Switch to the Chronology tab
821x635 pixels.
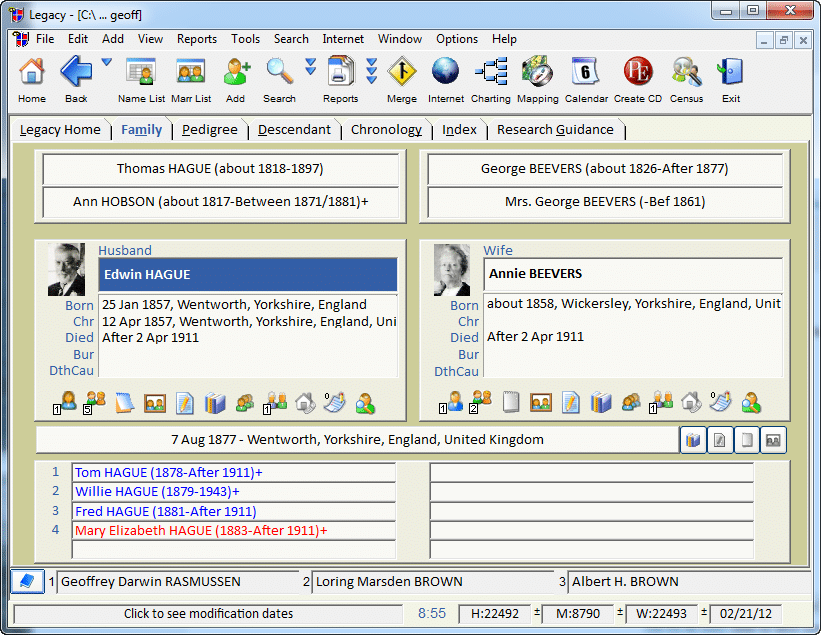tap(386, 130)
